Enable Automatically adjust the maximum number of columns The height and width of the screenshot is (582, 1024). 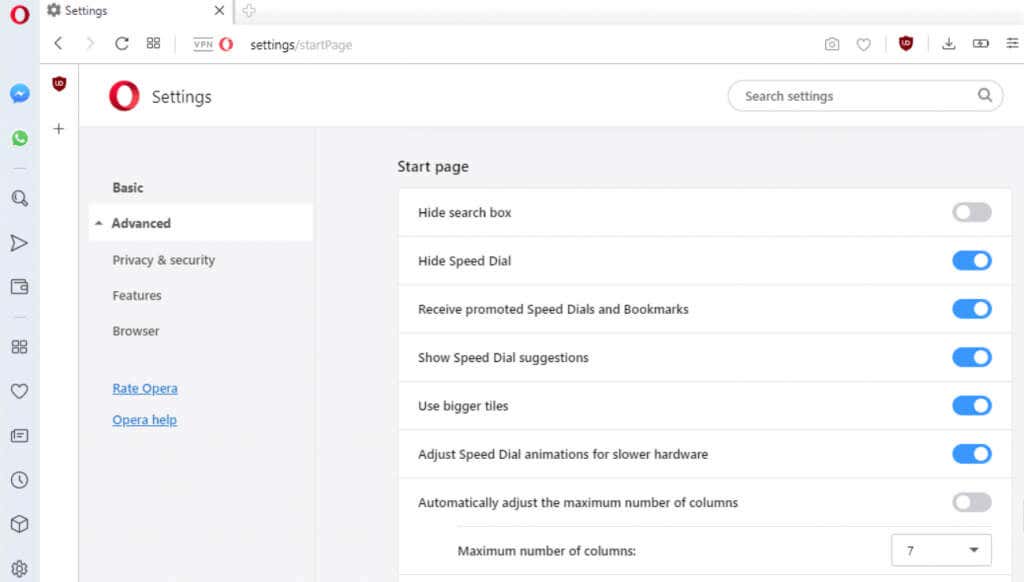[971, 502]
